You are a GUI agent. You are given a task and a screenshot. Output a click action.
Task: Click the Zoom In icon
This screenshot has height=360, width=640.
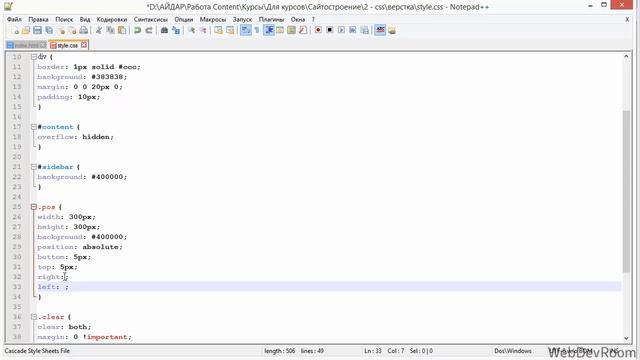point(191,30)
